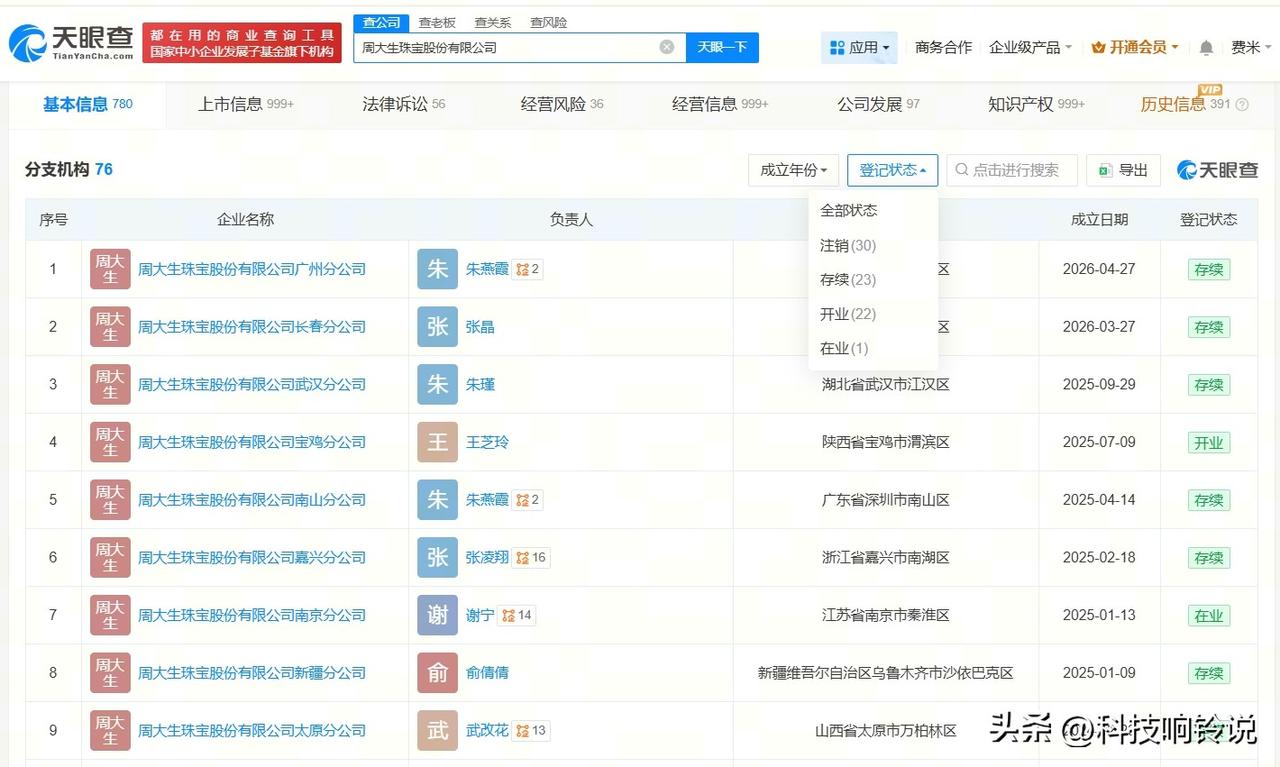1280x767 pixels.
Task: Clear the search box with X icon
Action: 667,47
